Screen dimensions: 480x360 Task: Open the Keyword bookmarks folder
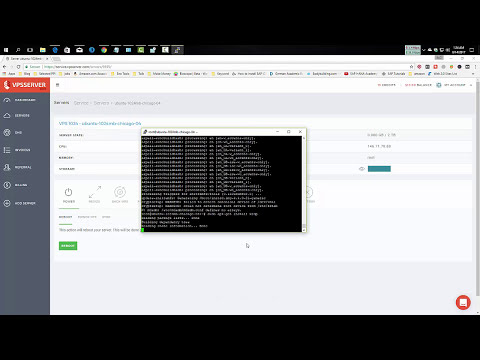click(220, 74)
